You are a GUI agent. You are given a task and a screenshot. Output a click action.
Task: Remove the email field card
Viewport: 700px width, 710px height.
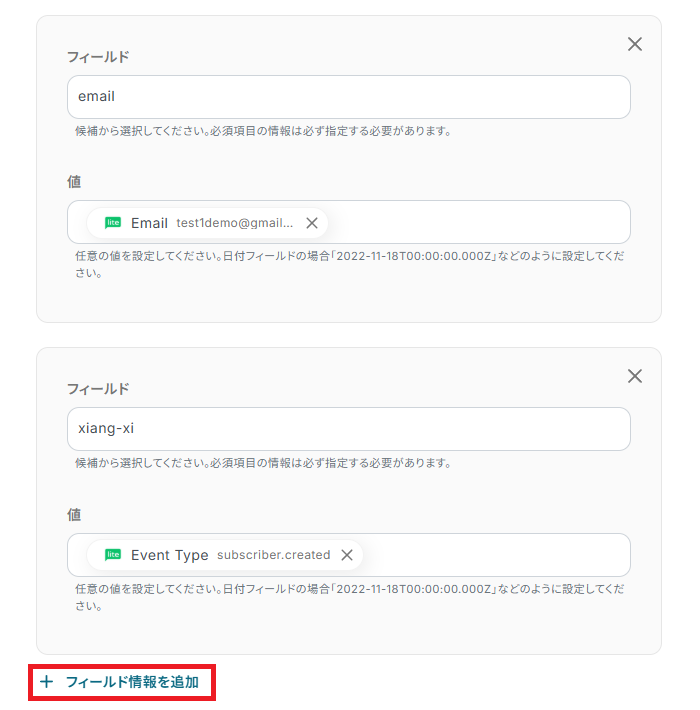[x=634, y=44]
